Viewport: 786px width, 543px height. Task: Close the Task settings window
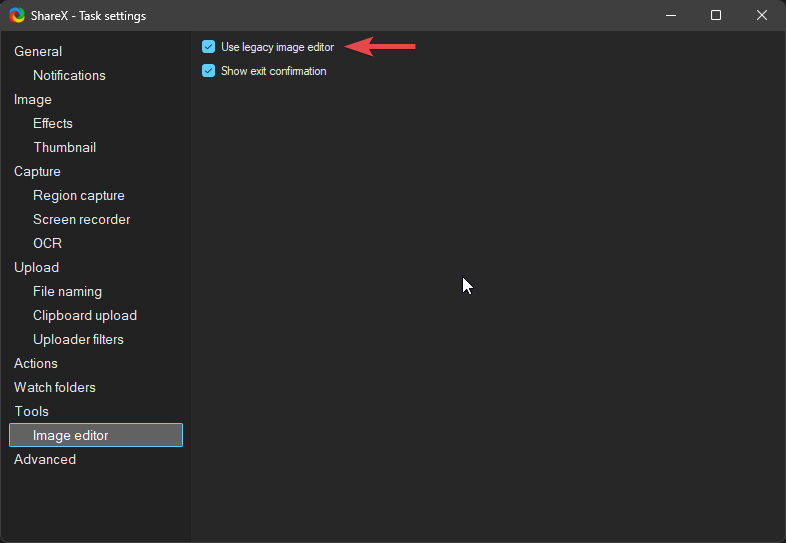click(761, 16)
